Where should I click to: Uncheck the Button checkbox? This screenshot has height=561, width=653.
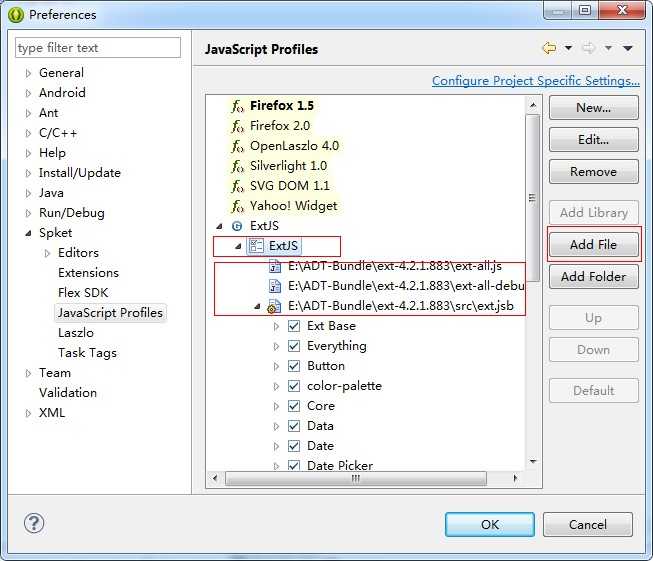point(294,366)
